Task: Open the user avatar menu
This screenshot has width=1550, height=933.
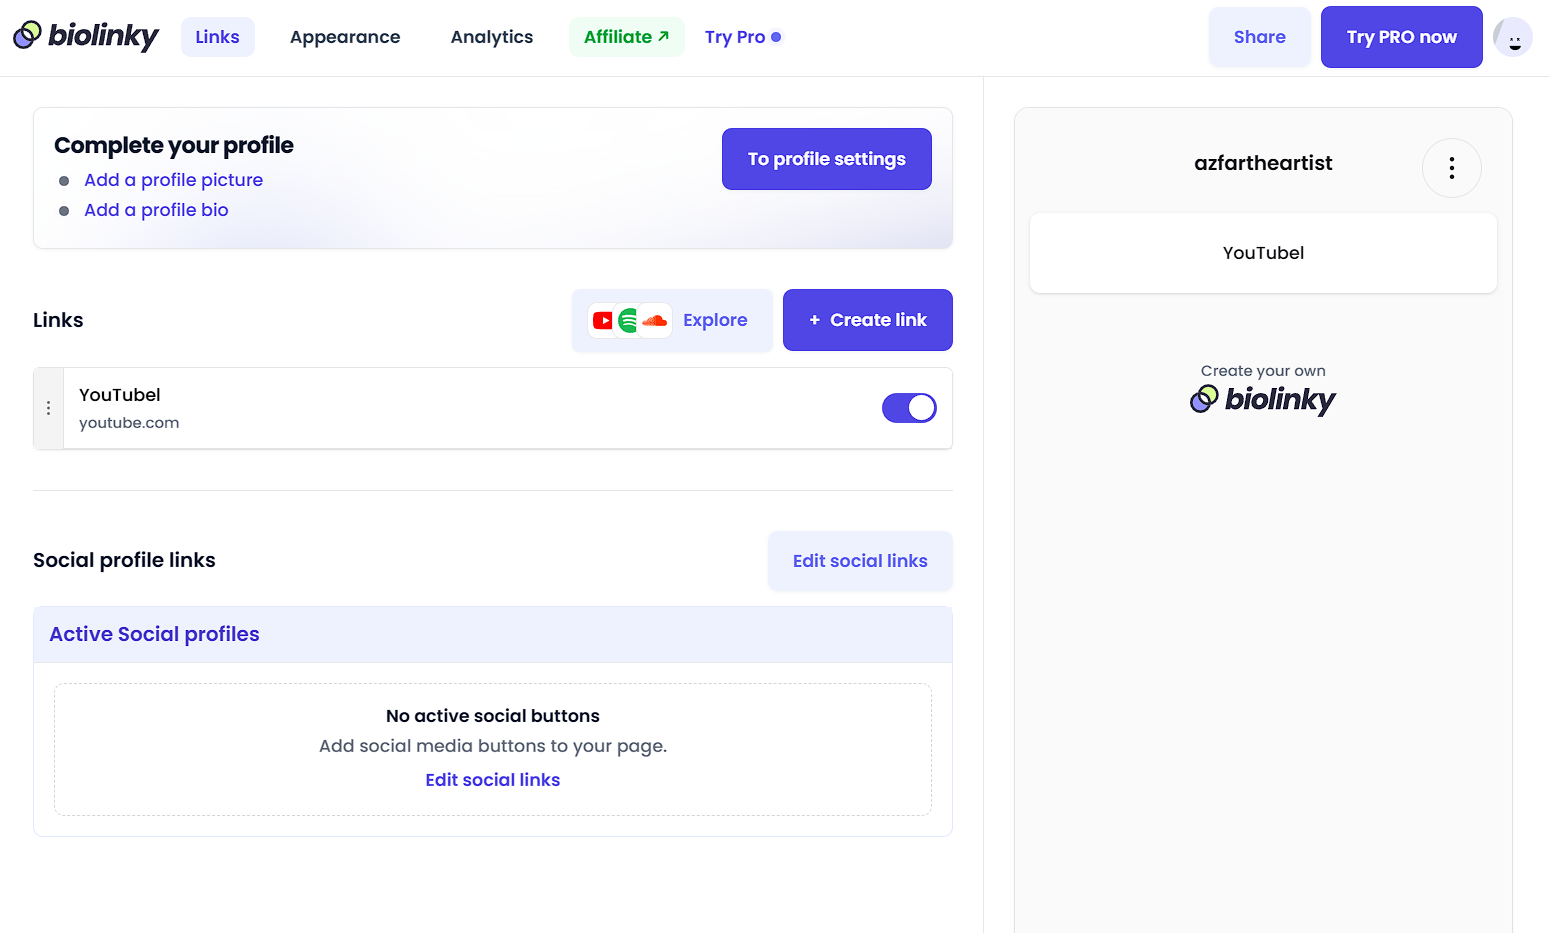Action: click(x=1512, y=37)
